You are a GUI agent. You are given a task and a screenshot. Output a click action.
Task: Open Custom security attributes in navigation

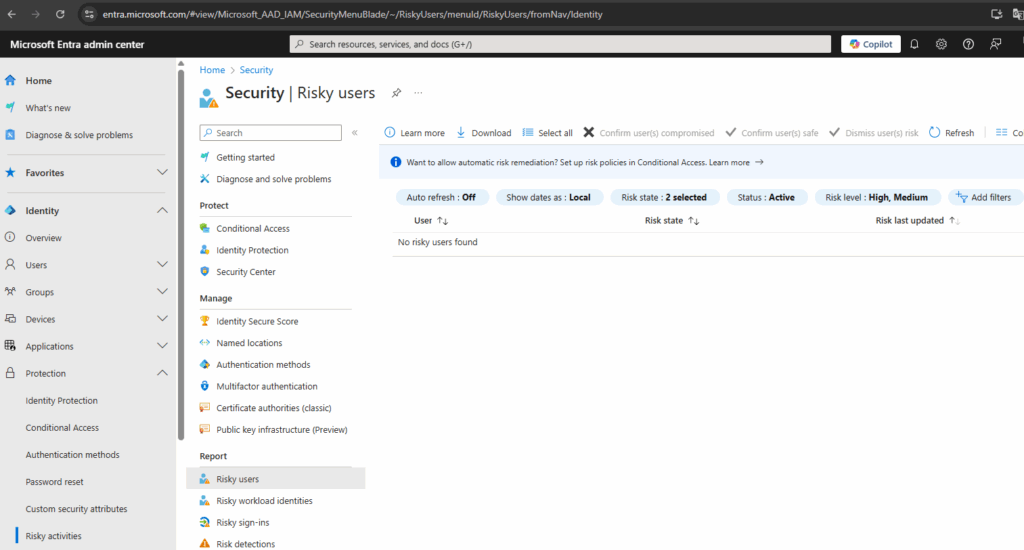(76, 508)
